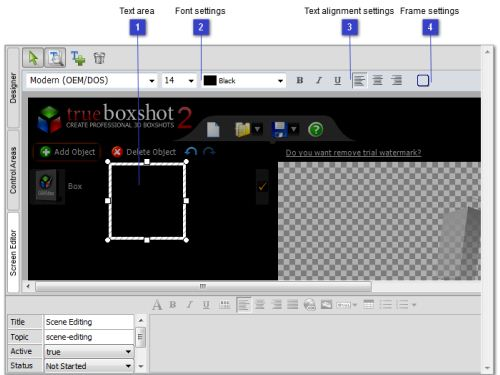
Task: Open the frame settings square icon
Action: [x=423, y=80]
